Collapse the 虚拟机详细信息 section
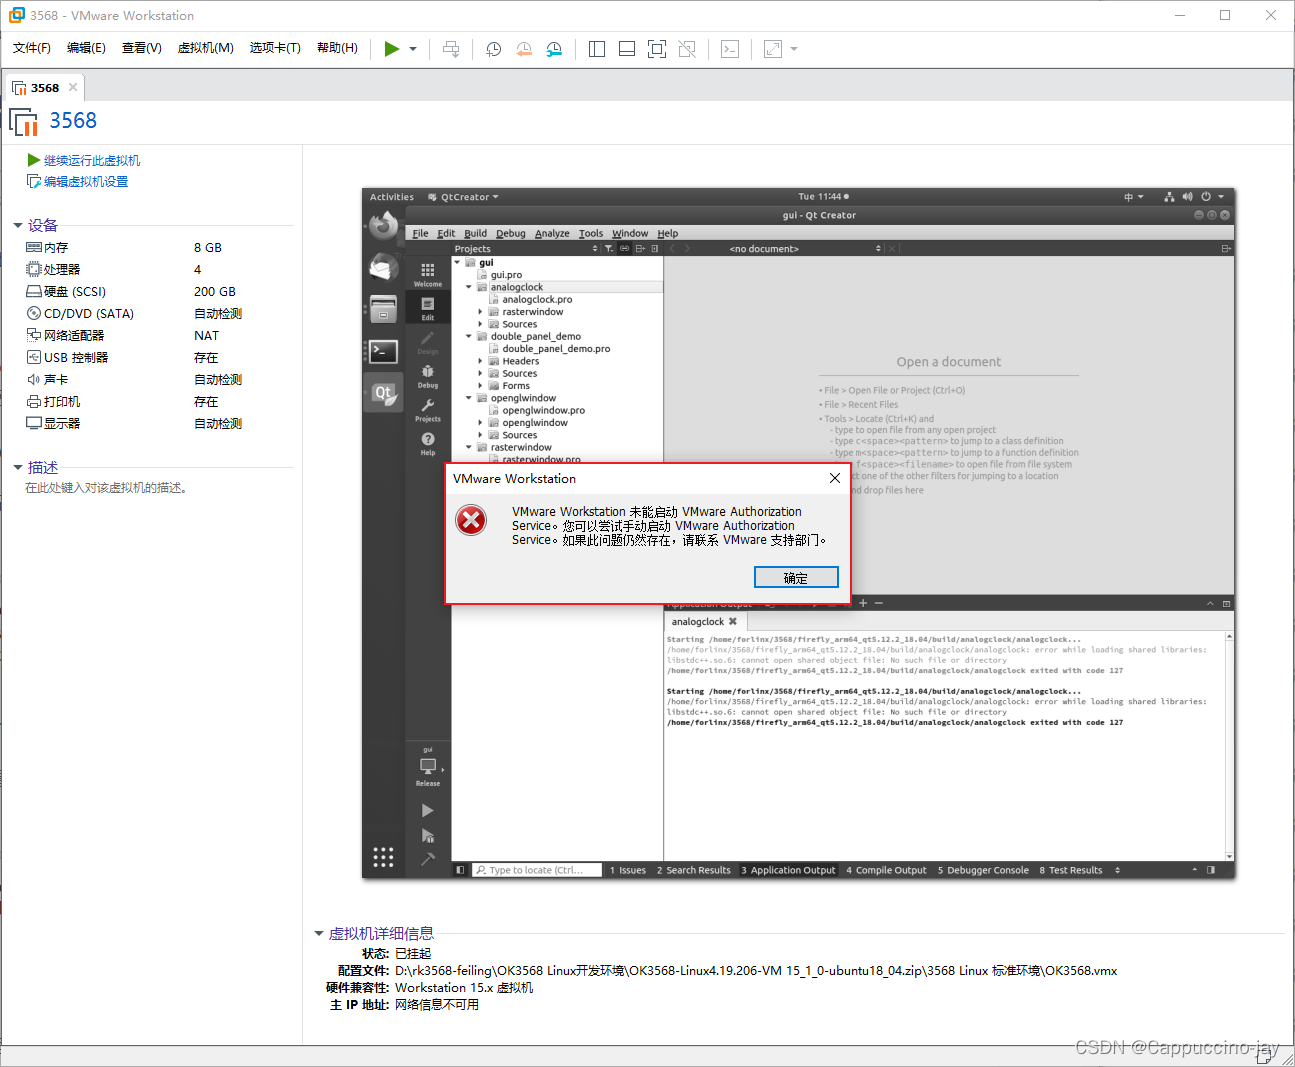This screenshot has width=1295, height=1067. pyautogui.click(x=319, y=934)
